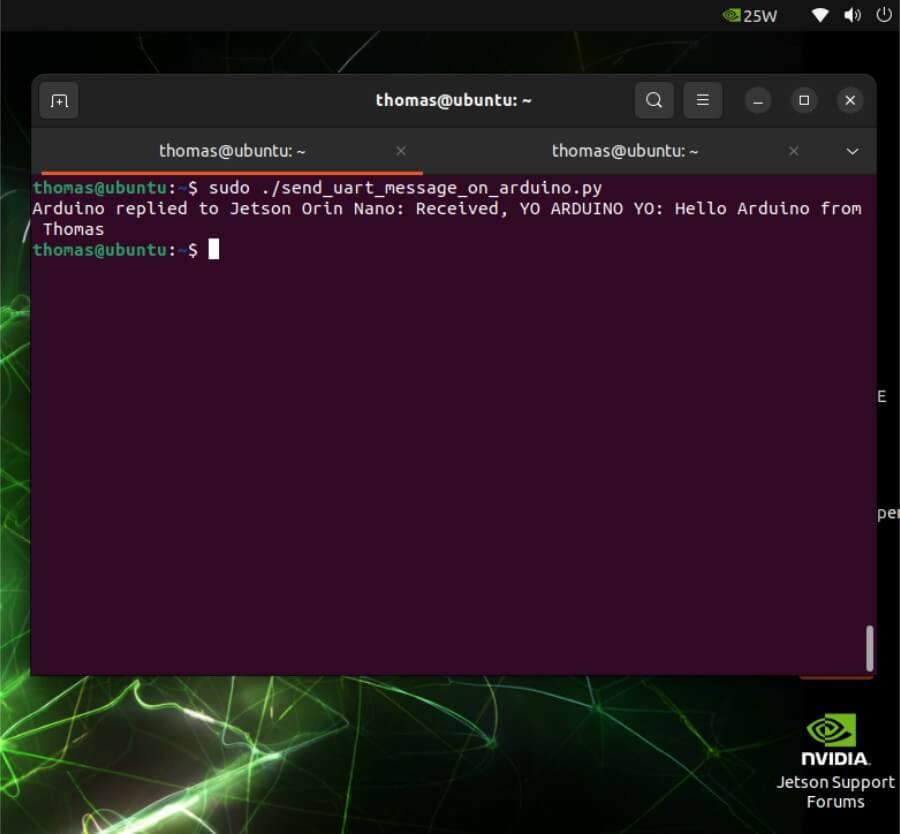The width and height of the screenshot is (900, 834).
Task: Click the terminal search magnifier icon
Action: coord(654,100)
